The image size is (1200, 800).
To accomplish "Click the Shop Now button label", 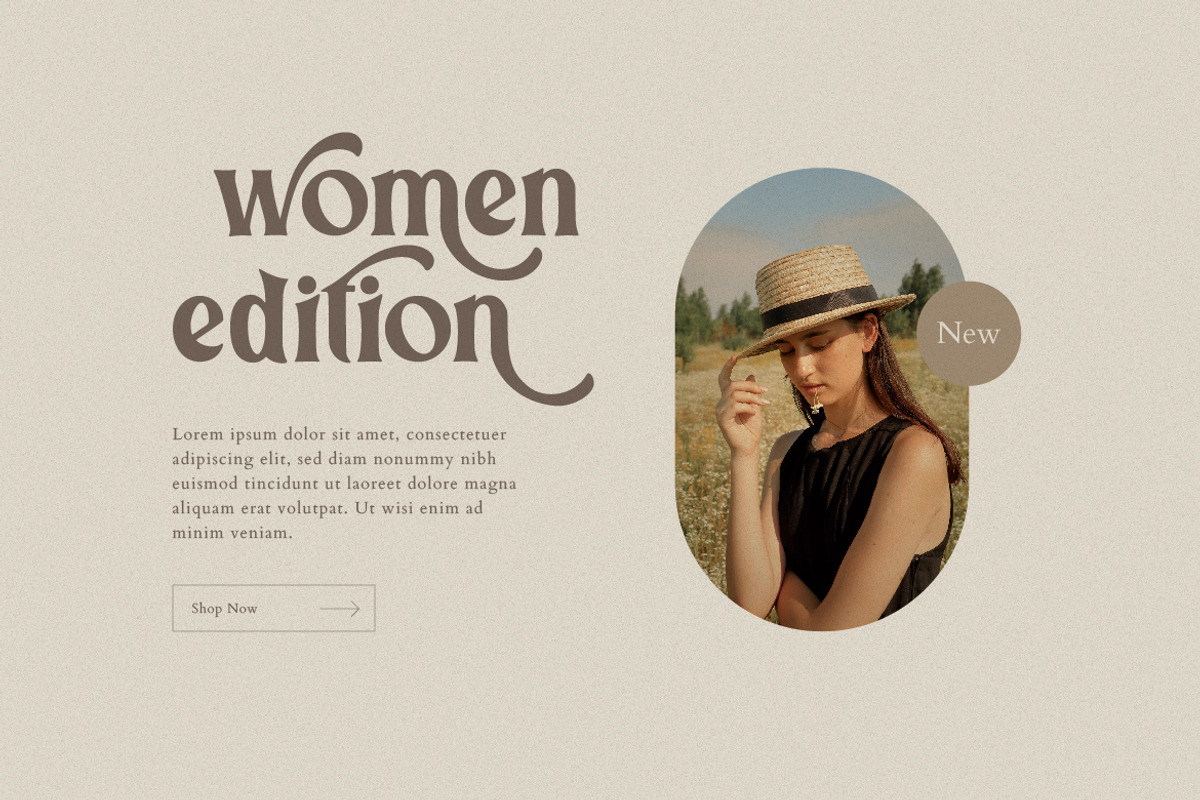I will pyautogui.click(x=224, y=608).
